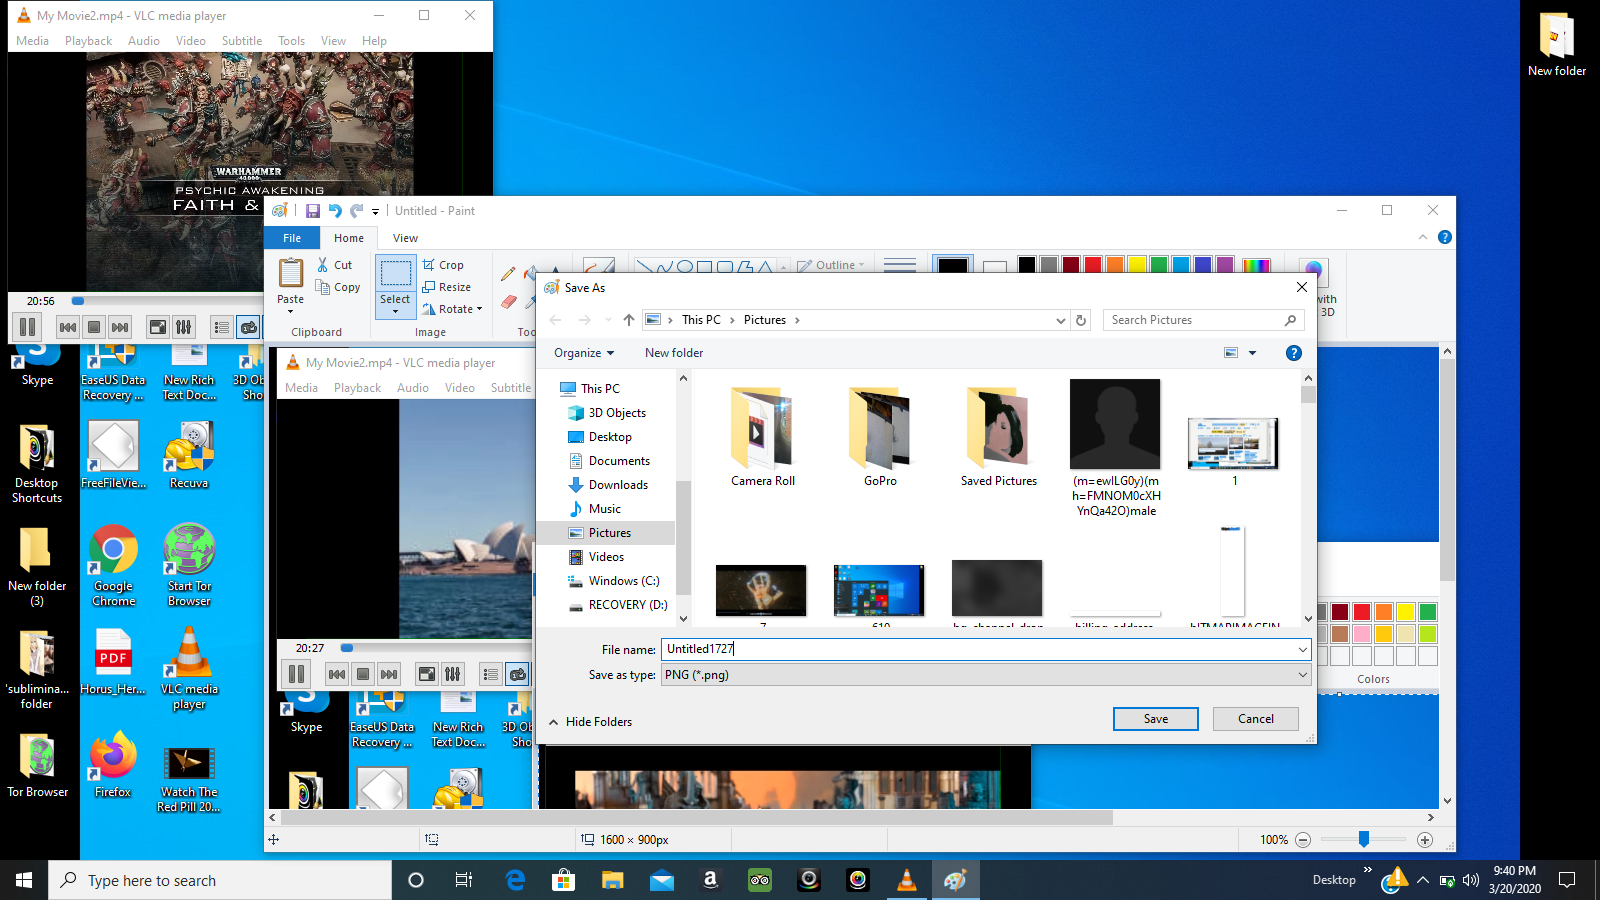Collapse folders with Hide Folders
The image size is (1600, 900).
point(590,722)
